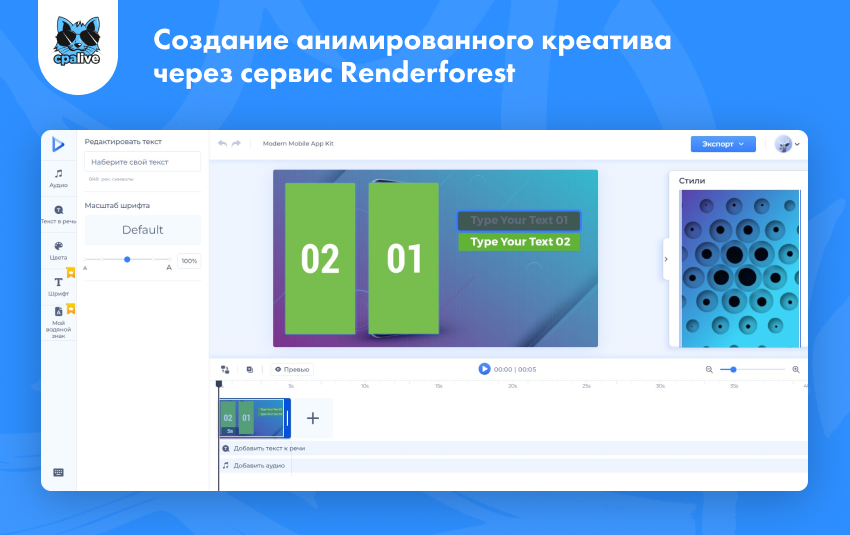Click the Modern Mobile App Kit project title
This screenshot has width=850, height=535.
coord(298,144)
